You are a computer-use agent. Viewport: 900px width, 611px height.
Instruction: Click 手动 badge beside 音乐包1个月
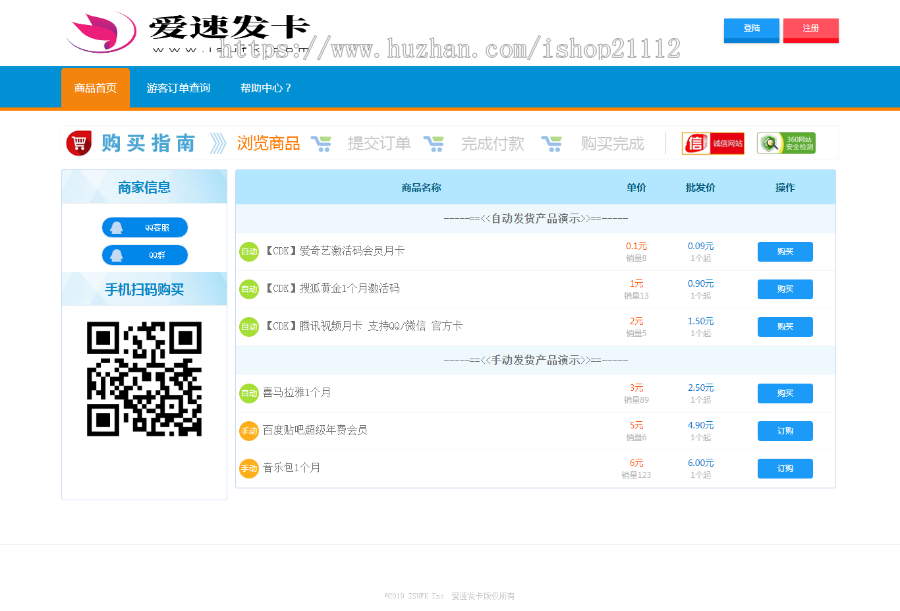coord(249,469)
